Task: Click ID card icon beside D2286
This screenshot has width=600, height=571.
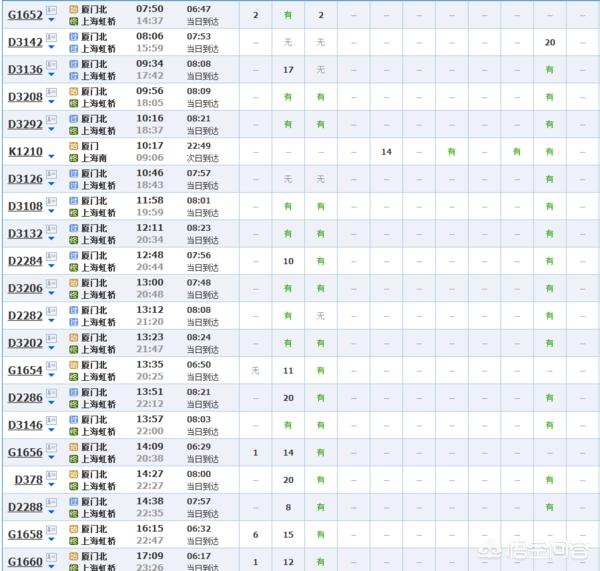Action: click(51, 392)
